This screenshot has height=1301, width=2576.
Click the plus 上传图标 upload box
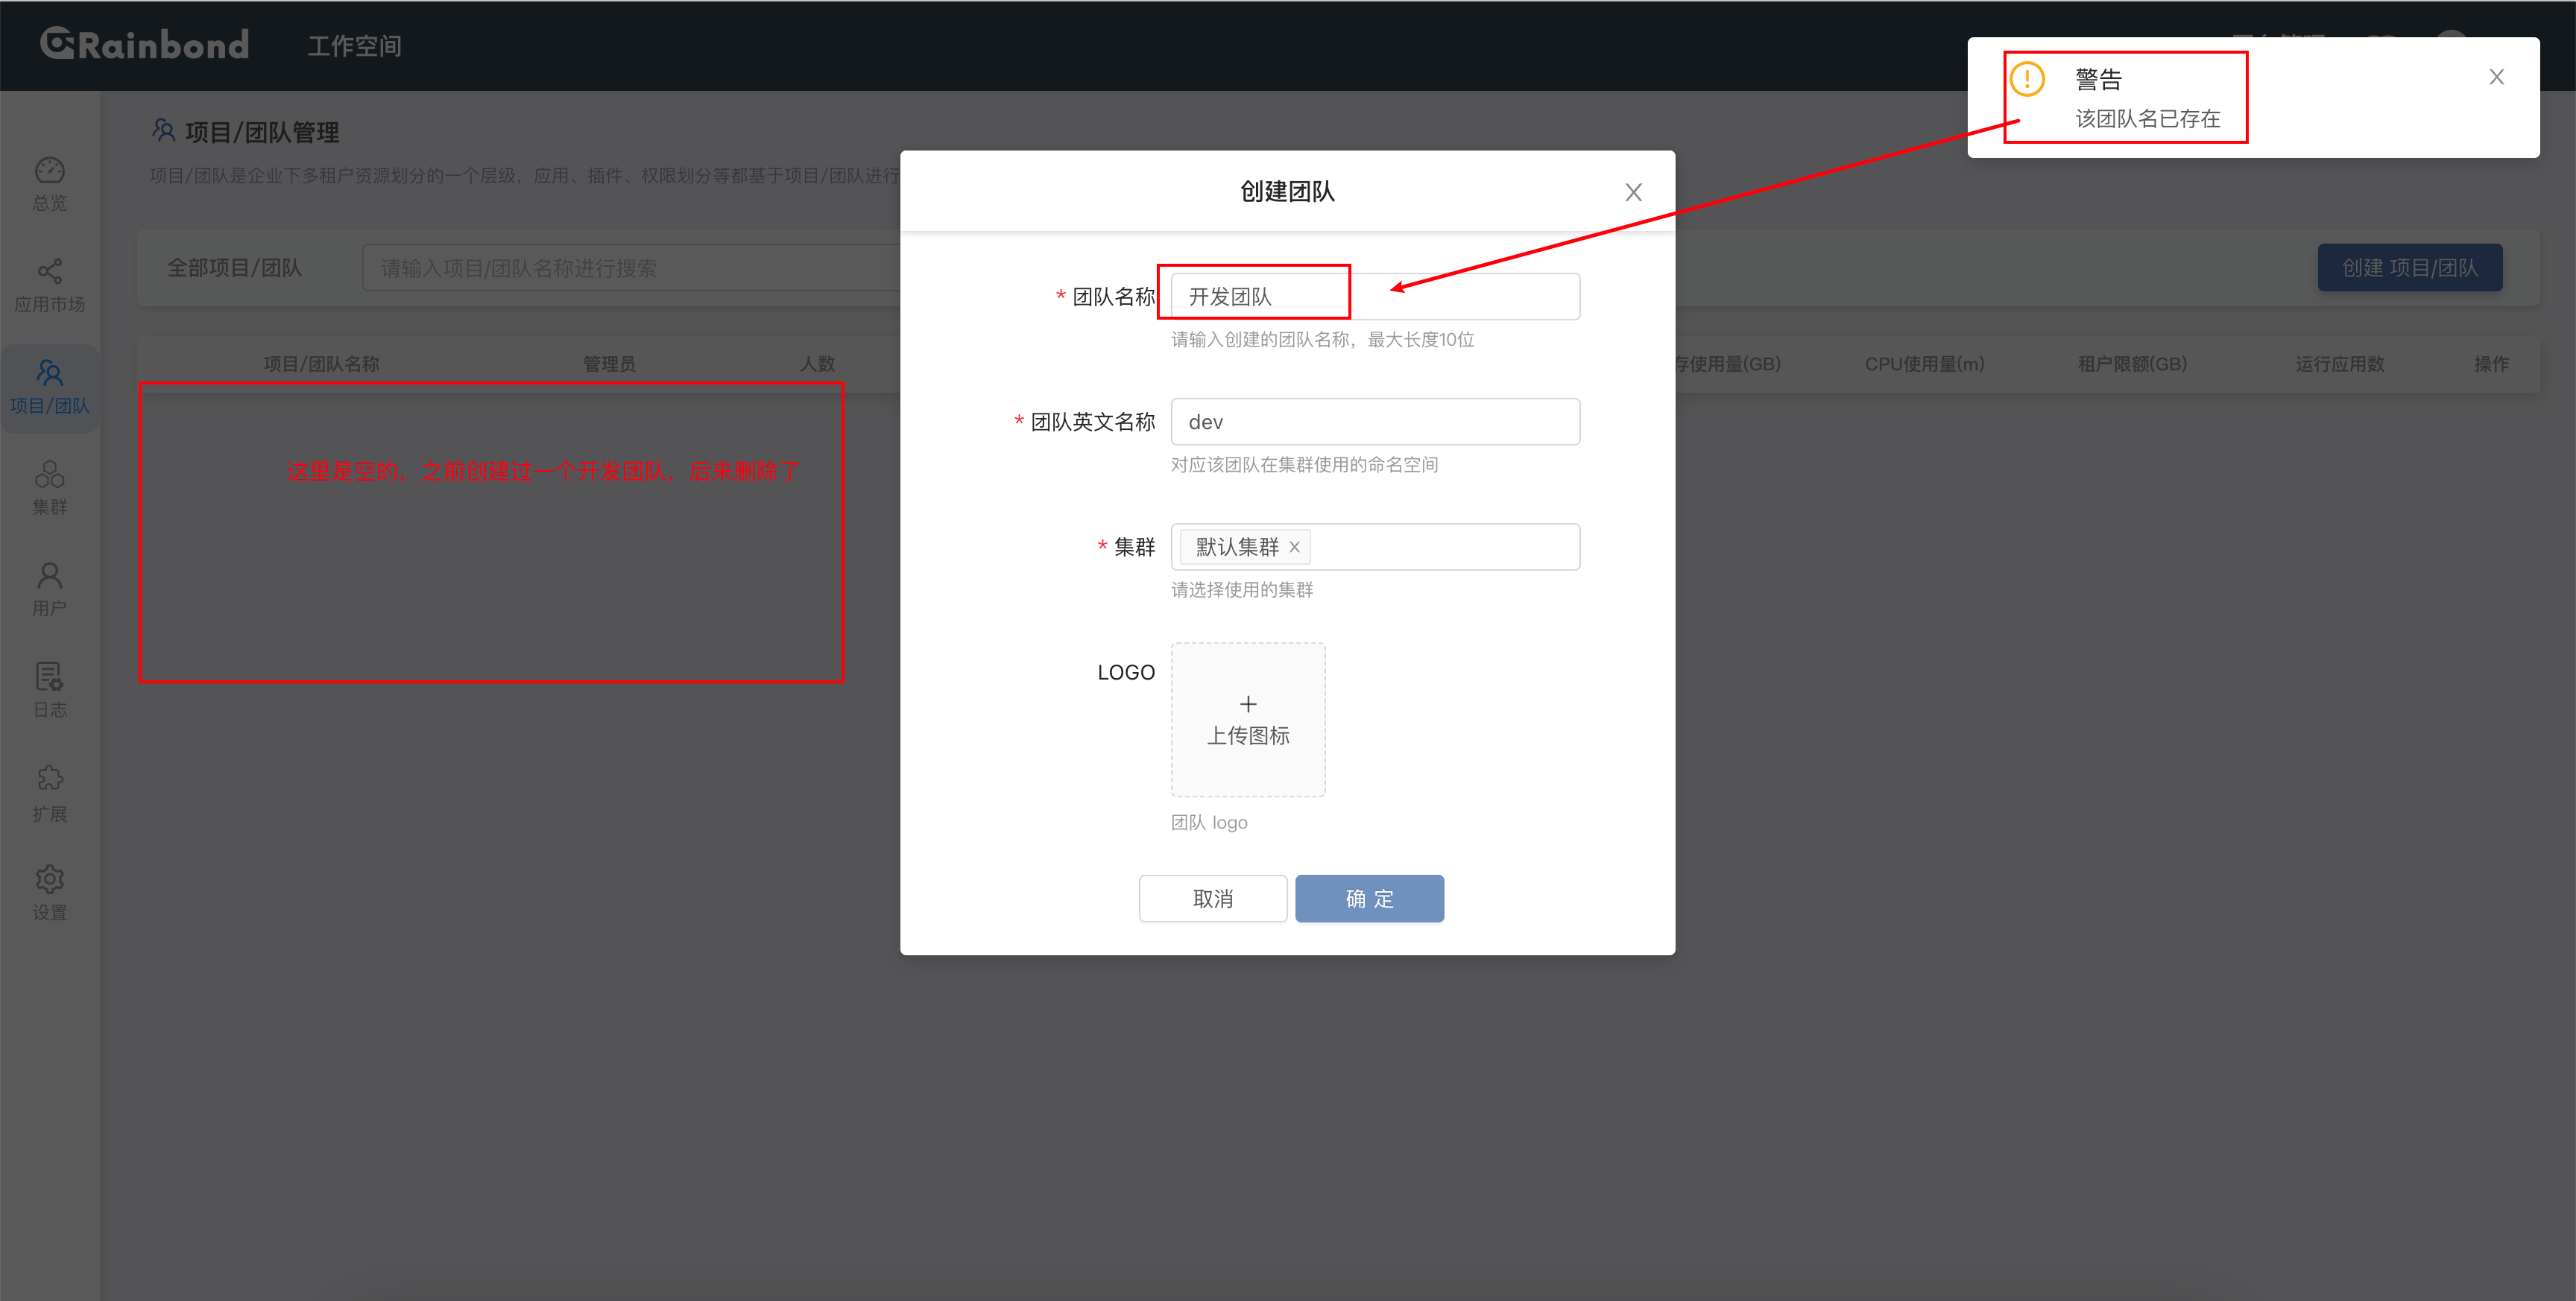point(1248,720)
